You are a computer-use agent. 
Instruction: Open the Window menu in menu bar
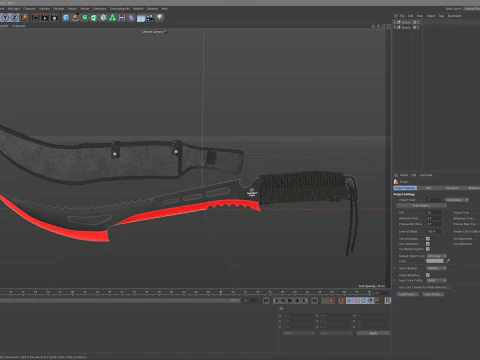pyautogui.click(x=152, y=9)
